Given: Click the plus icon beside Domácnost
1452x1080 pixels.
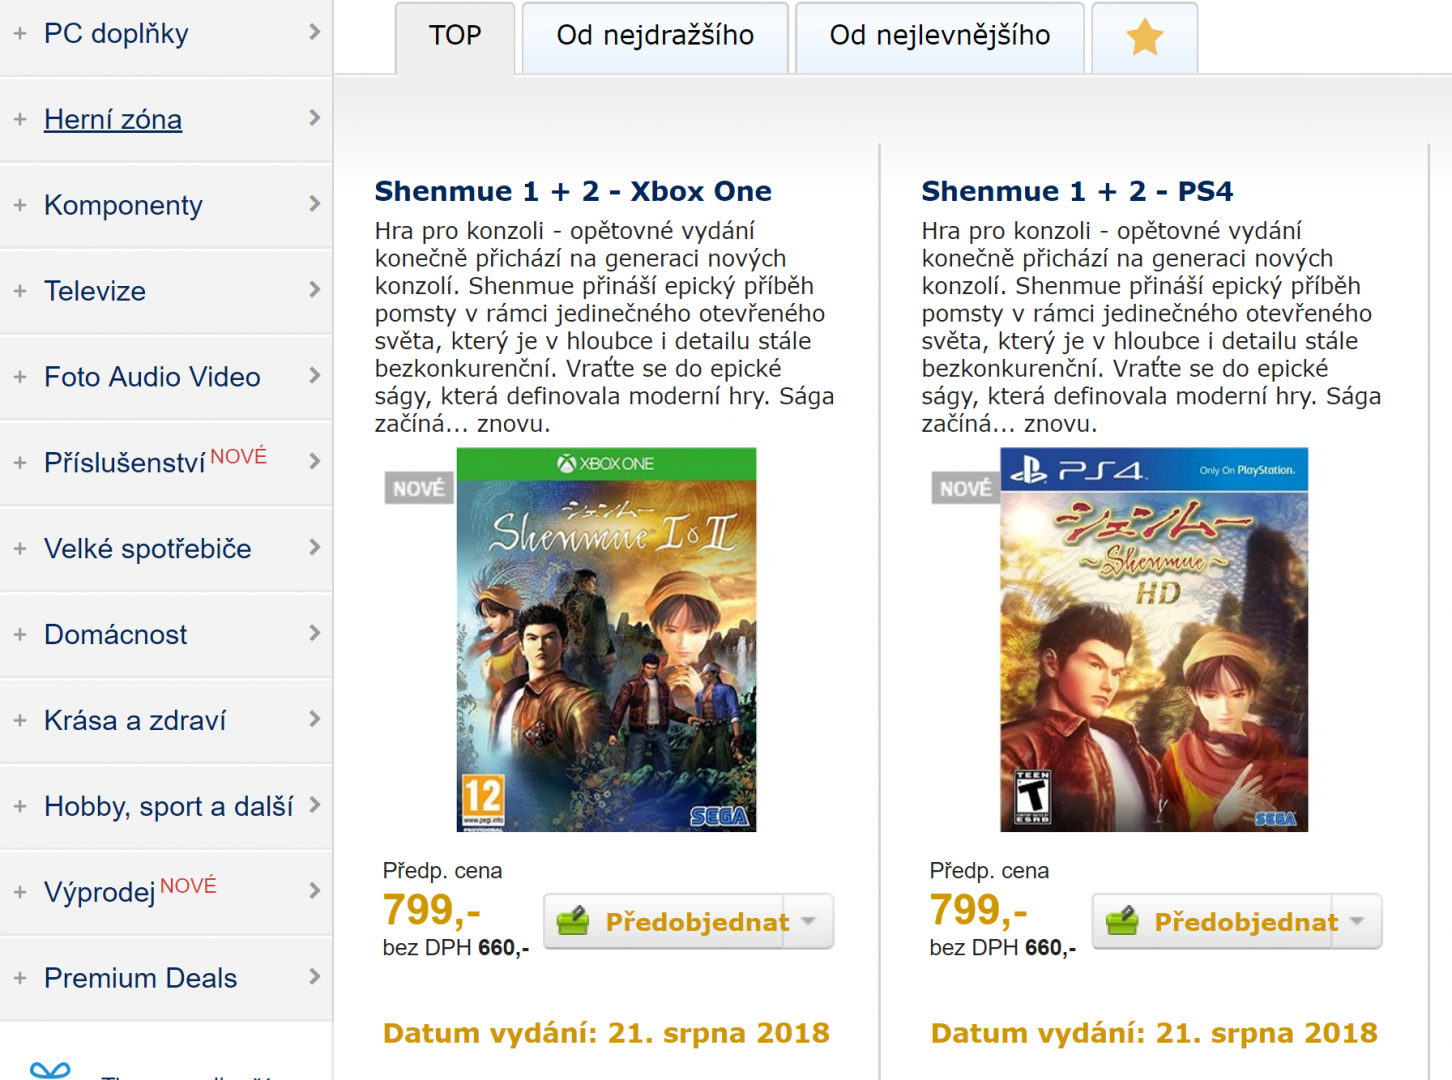Looking at the screenshot, I should point(19,634).
